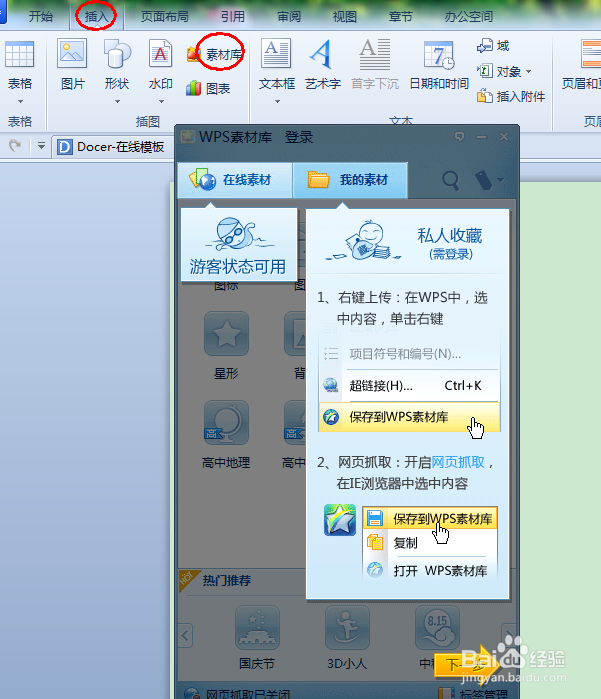Image resolution: width=601 pixels, height=699 pixels.
Task: Insert a picture via 图片 icon
Action: pos(72,54)
